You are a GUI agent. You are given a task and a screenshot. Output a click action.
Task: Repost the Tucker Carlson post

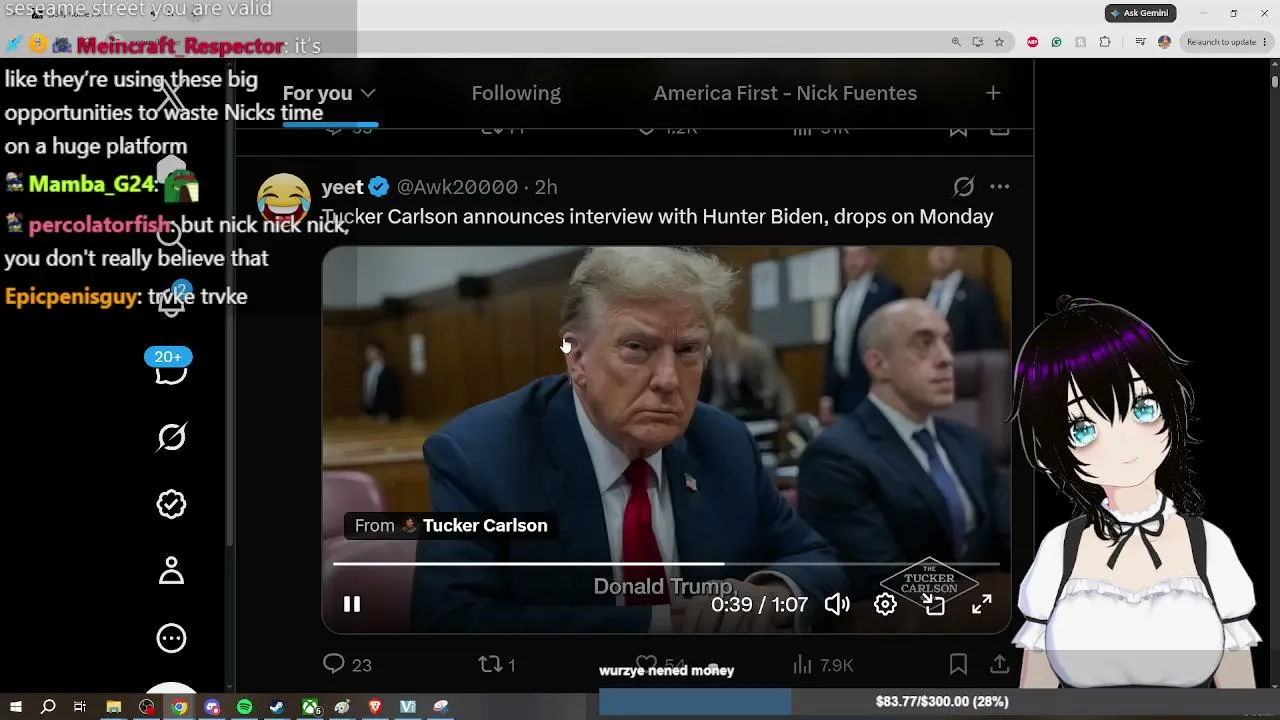coord(497,664)
